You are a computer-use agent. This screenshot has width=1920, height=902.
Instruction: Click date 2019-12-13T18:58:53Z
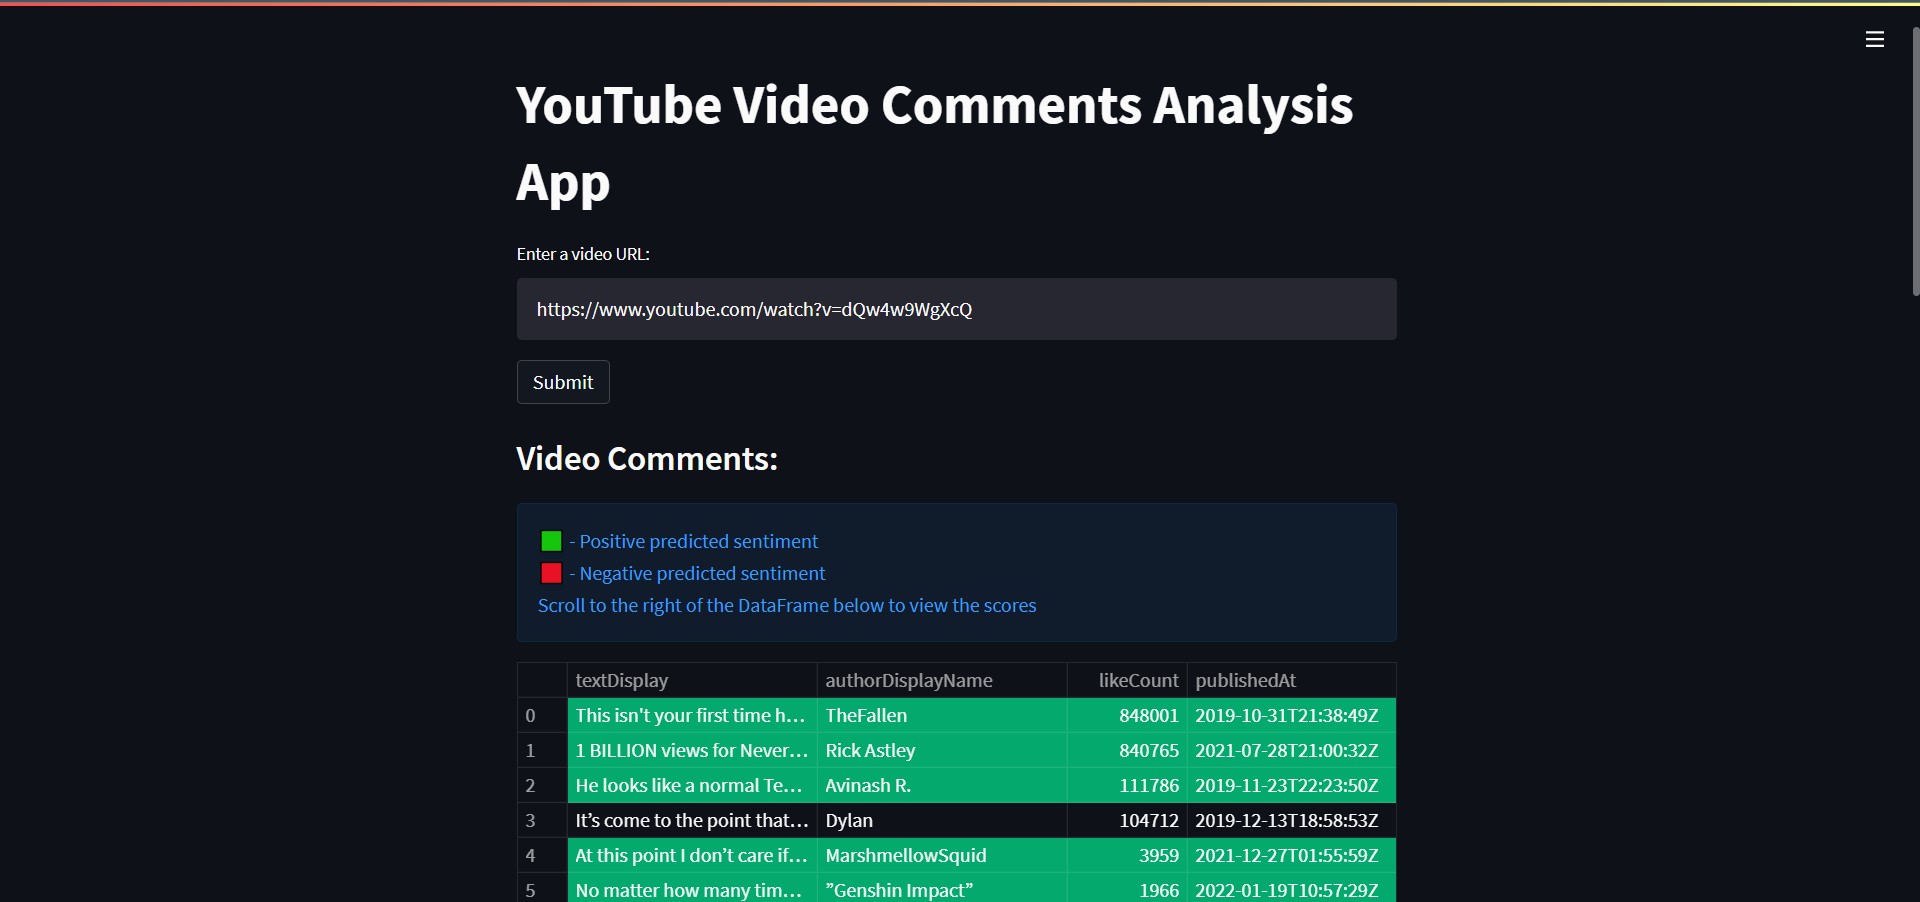[x=1291, y=820]
